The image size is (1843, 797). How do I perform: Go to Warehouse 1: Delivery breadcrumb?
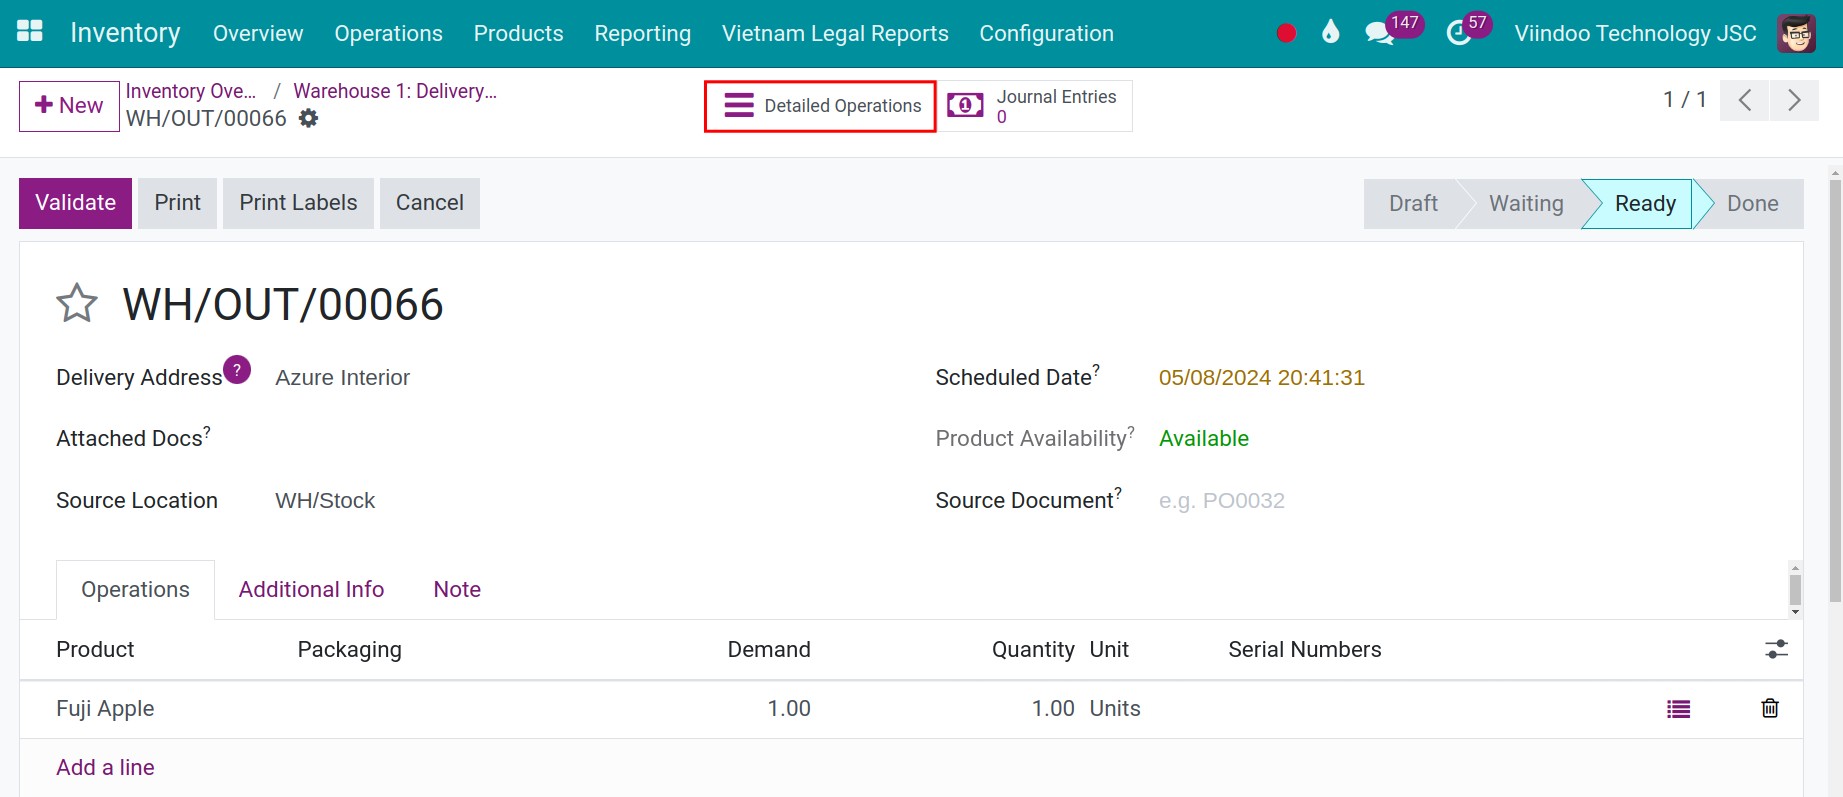395,91
